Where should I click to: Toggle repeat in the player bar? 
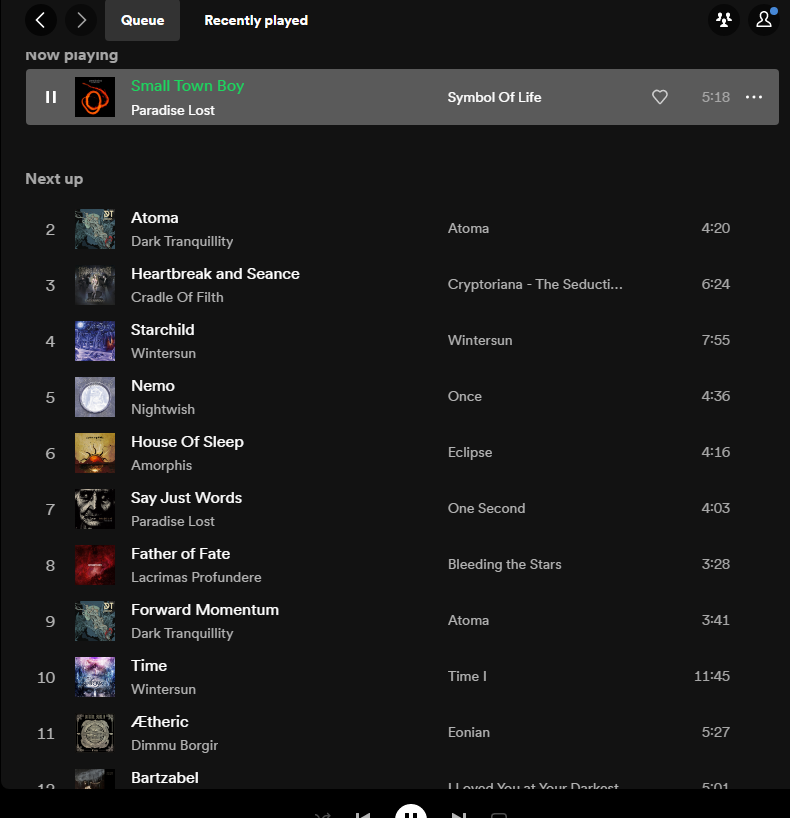[499, 815]
